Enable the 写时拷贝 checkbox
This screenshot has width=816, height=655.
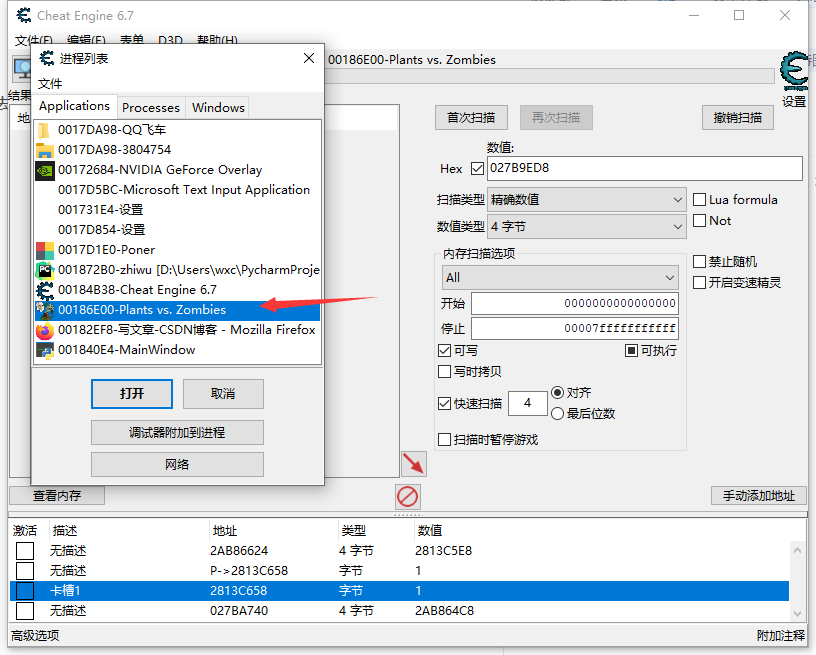(x=444, y=371)
